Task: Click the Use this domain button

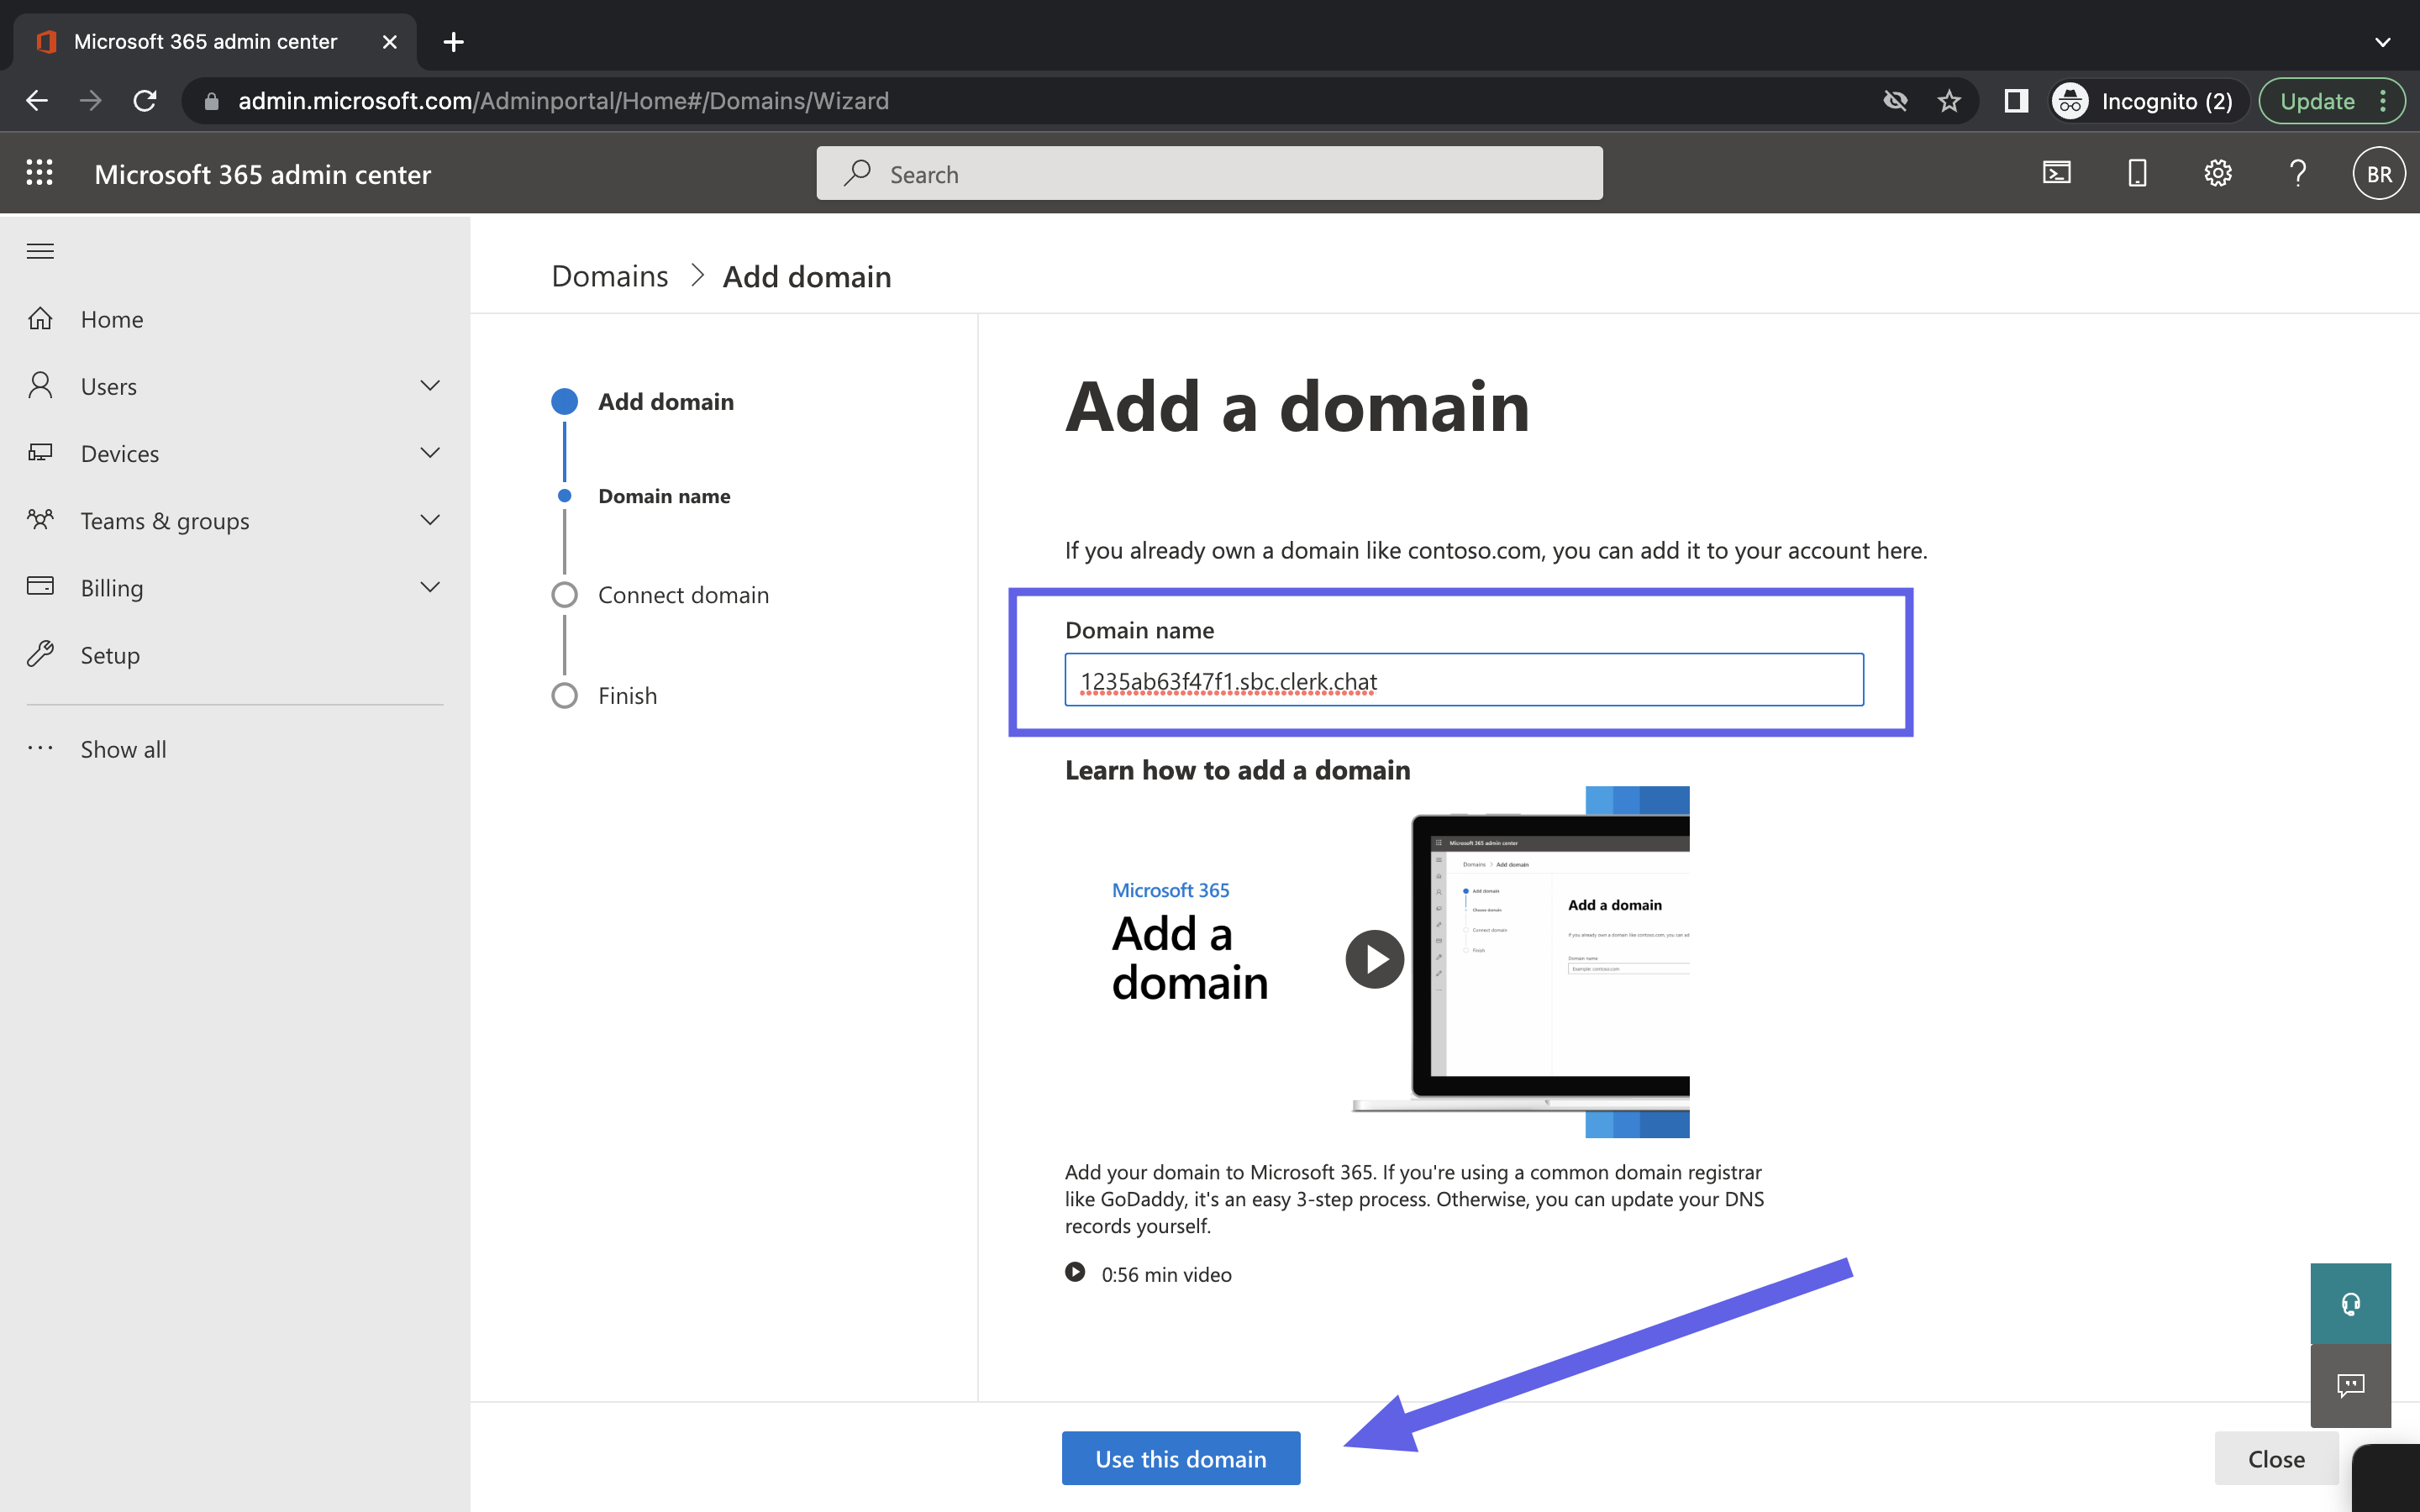Action: click(1180, 1458)
